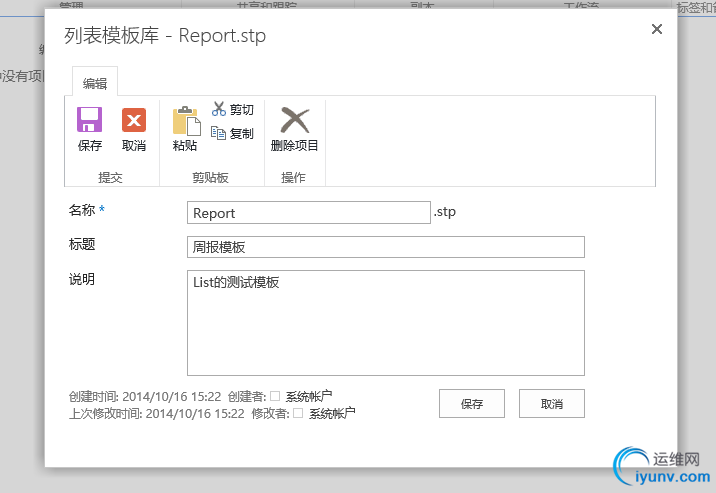Screen dimensions: 716x493
Task: Click the 标题 field containing 周报模板
Action: click(x=386, y=247)
